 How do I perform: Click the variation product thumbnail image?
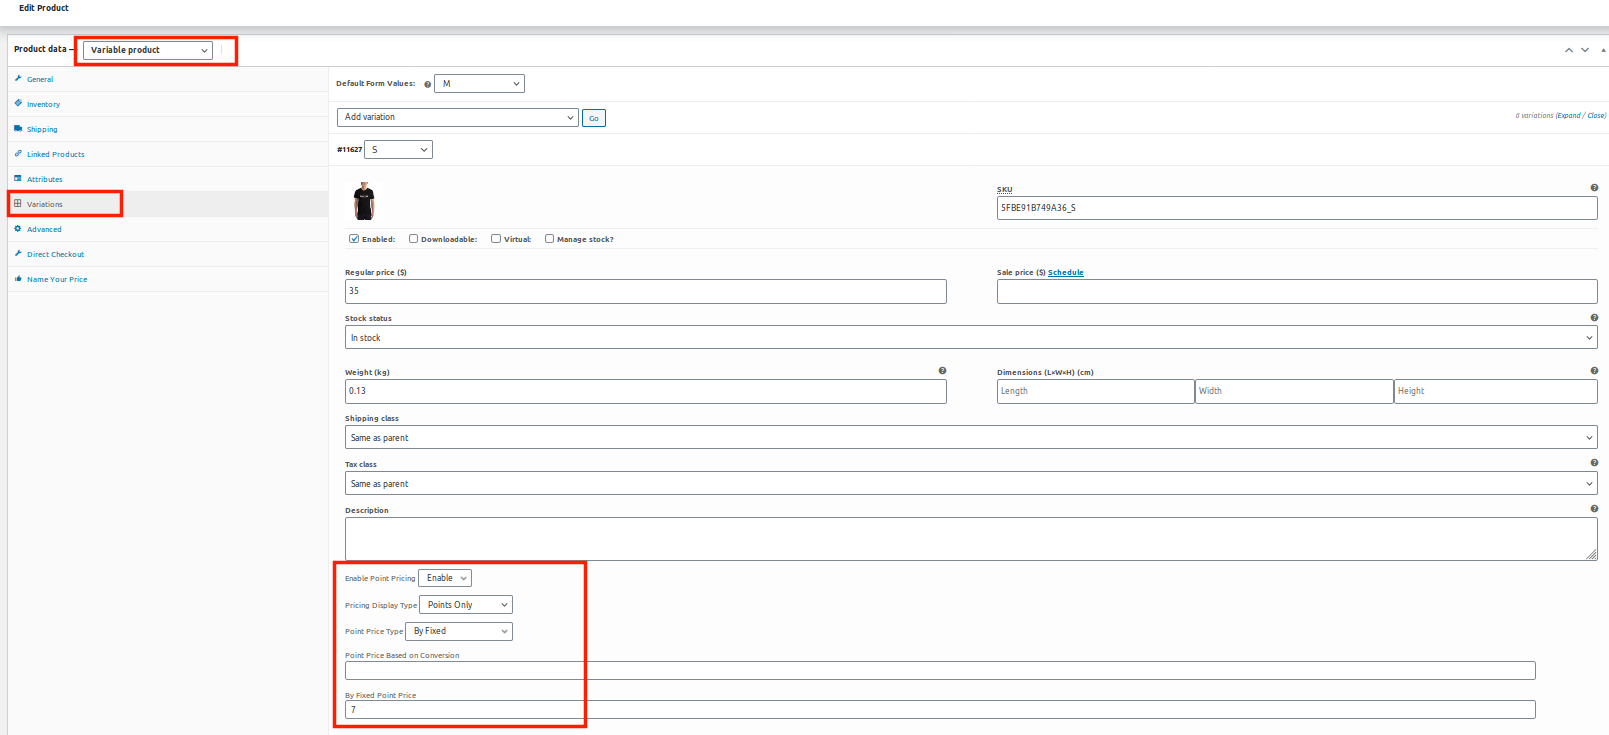click(364, 201)
